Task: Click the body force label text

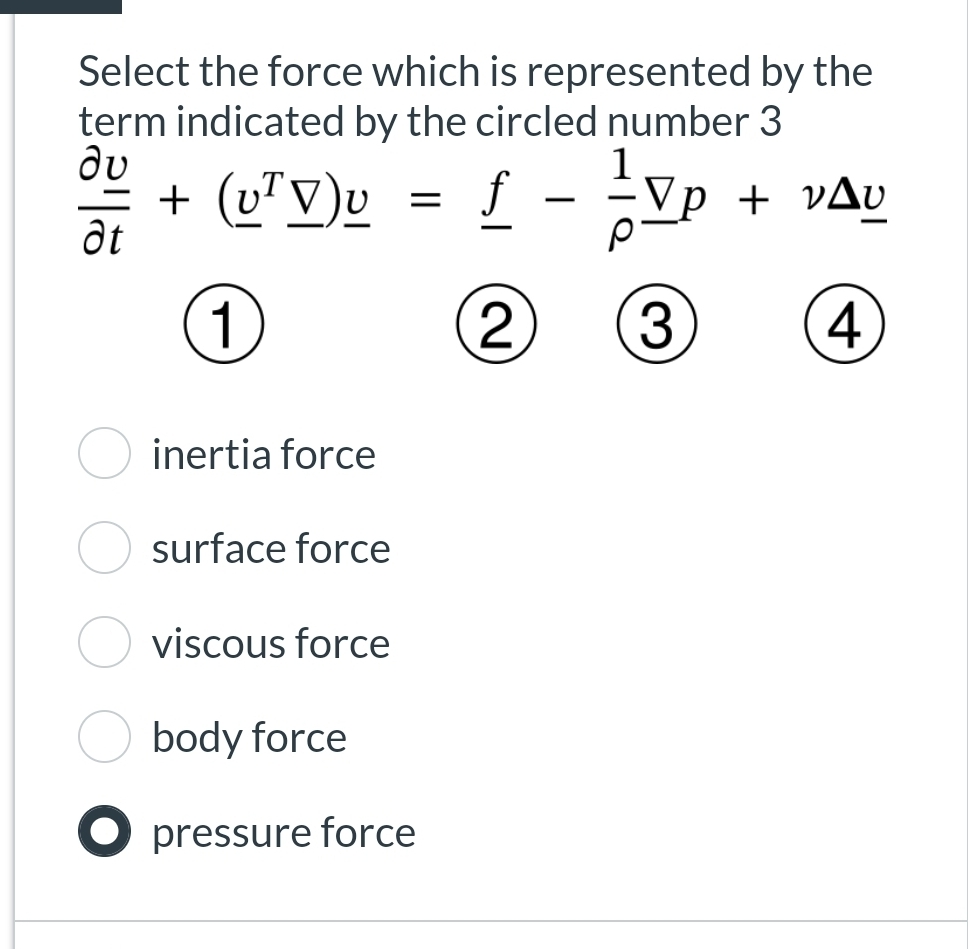Action: pyautogui.click(x=248, y=737)
